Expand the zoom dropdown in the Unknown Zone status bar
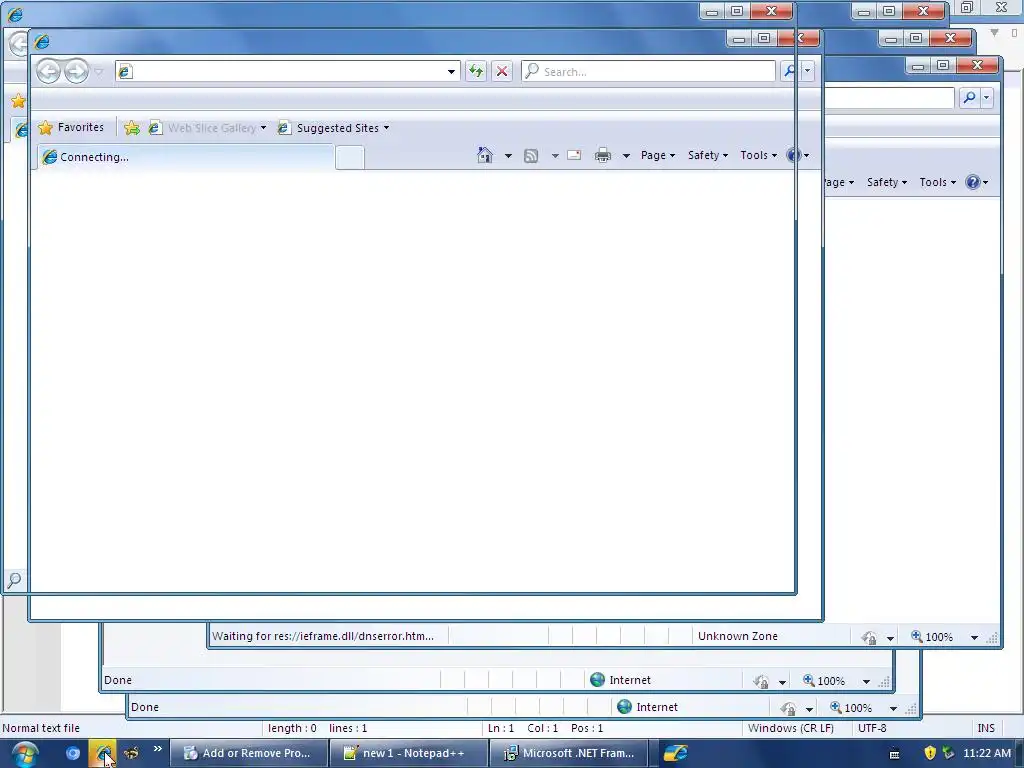The height and width of the screenshot is (768, 1024). 974,637
